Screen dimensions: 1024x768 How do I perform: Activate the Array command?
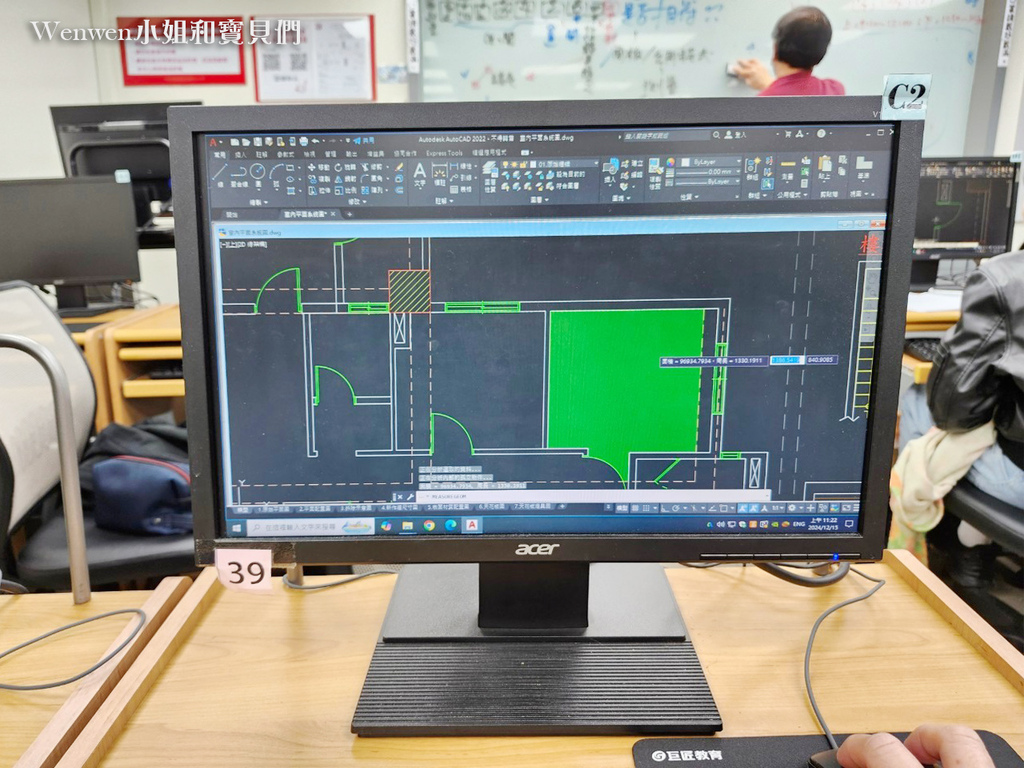coord(373,190)
